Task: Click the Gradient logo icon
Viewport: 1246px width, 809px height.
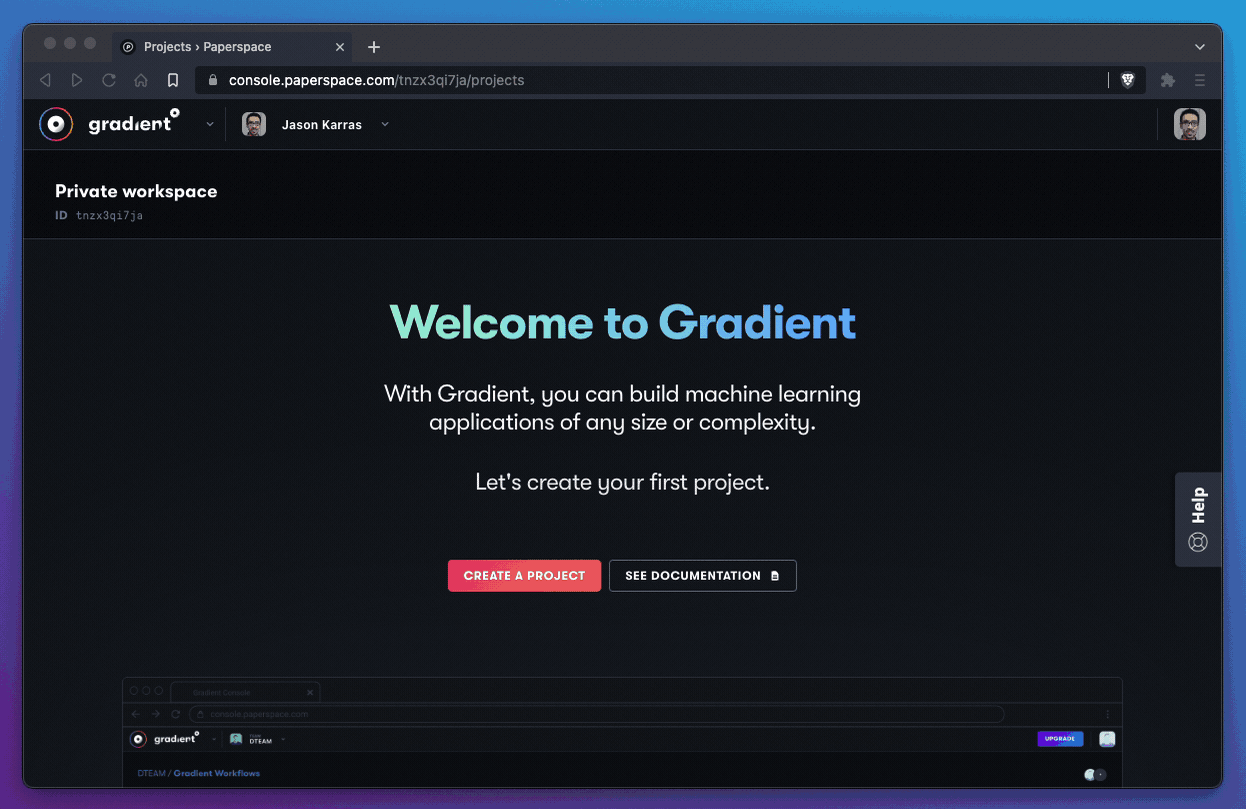Action: [x=56, y=124]
